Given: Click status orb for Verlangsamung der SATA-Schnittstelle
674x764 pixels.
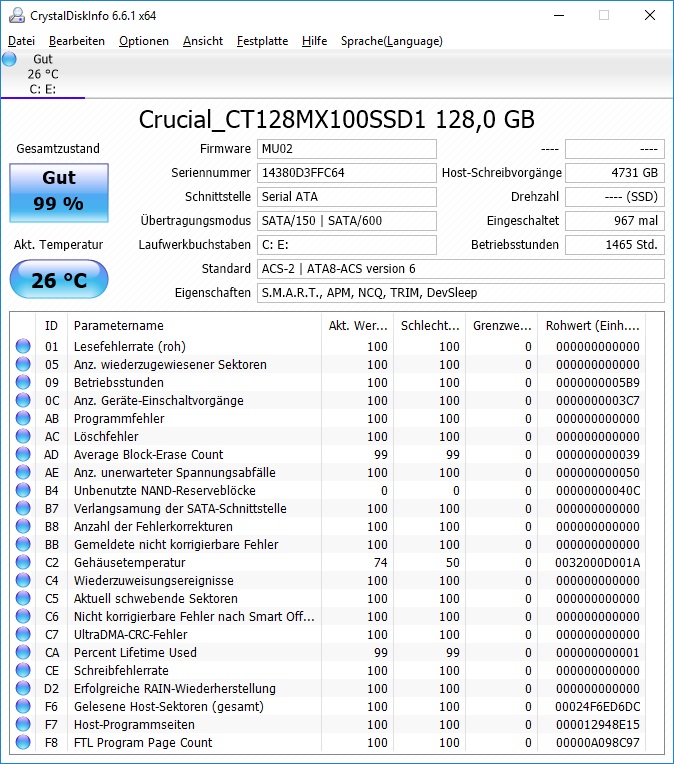Looking at the screenshot, I should pos(23,508).
